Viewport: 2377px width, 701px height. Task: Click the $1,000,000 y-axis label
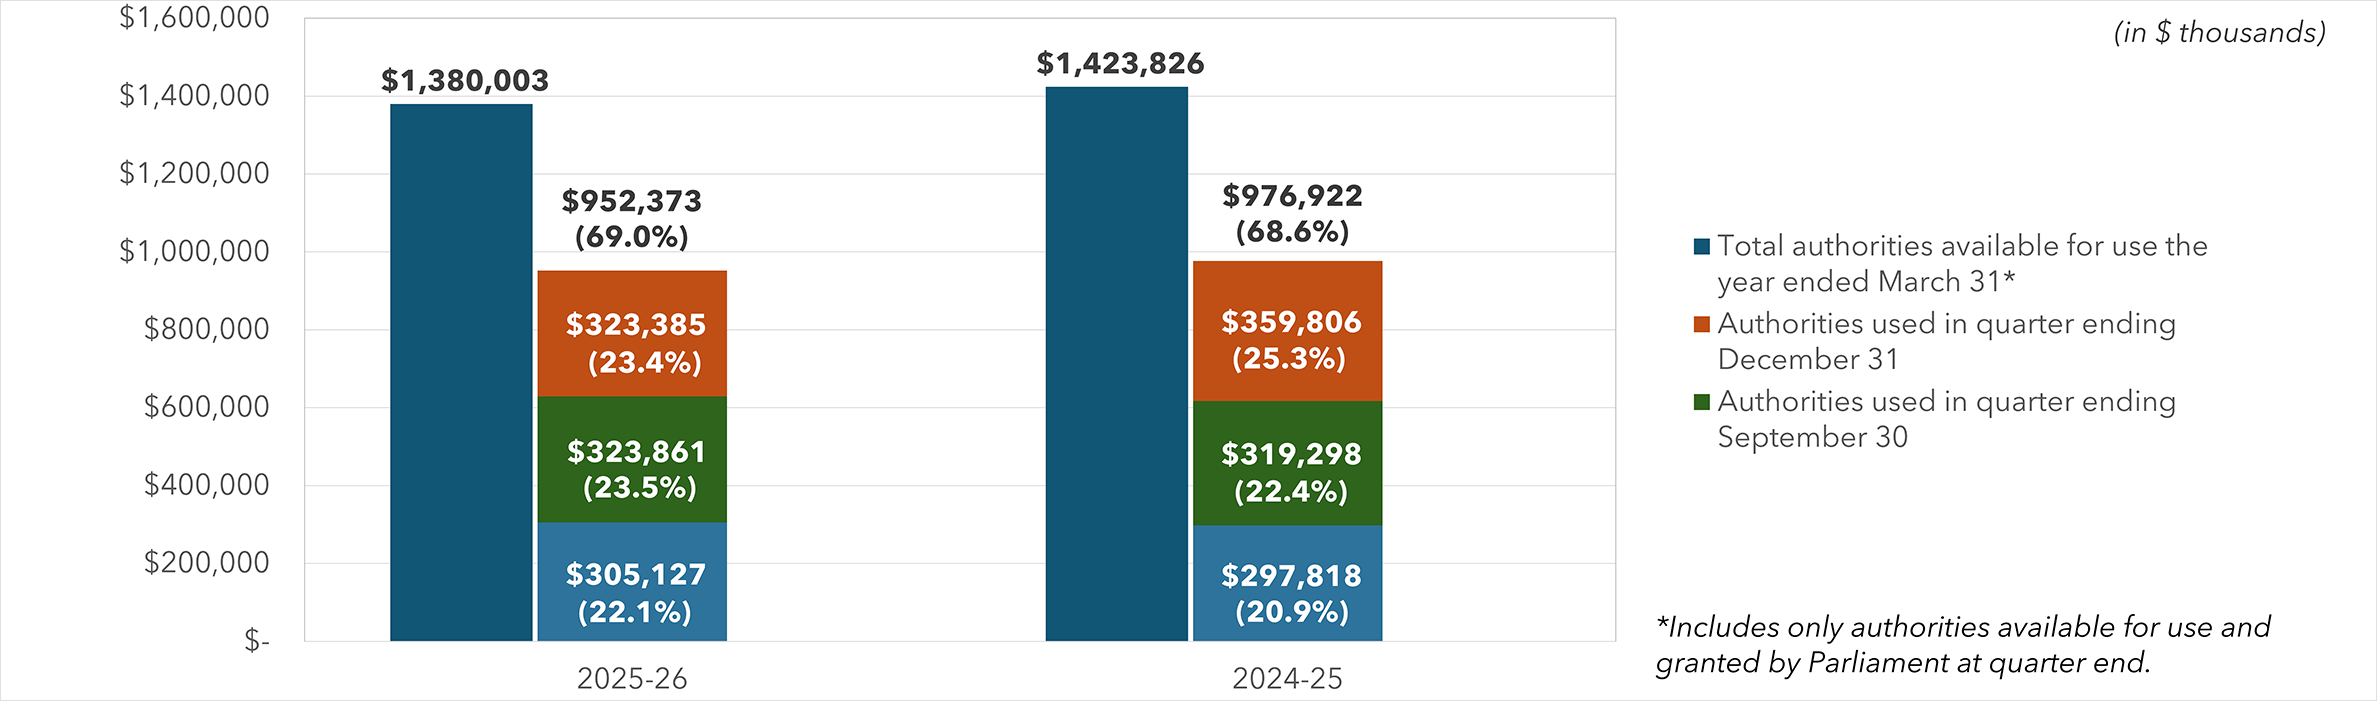pos(194,251)
